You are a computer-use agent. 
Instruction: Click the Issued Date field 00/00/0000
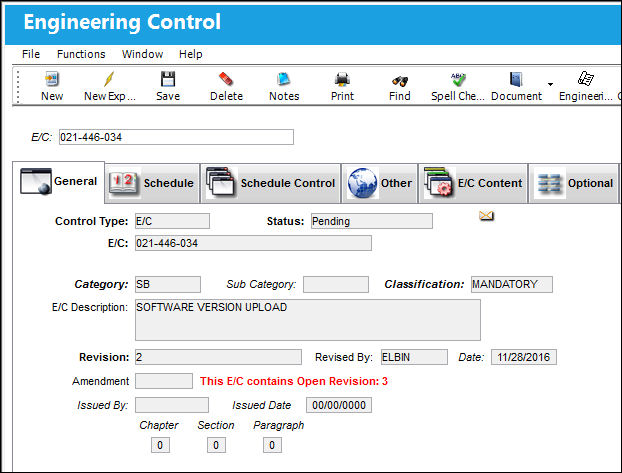[339, 405]
